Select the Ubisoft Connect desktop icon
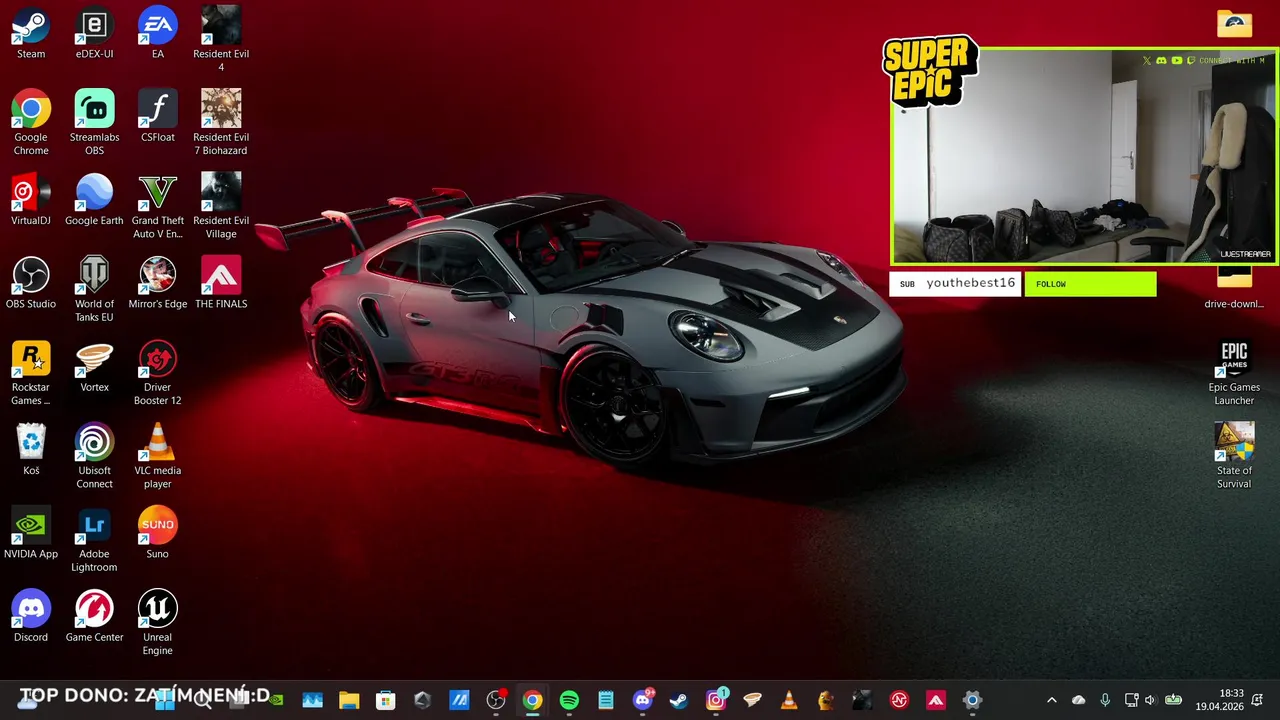 point(94,456)
